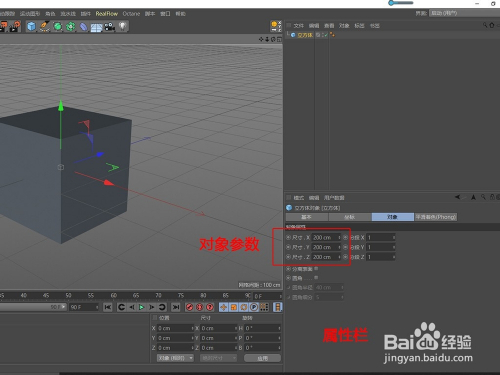
Task: Open the deformer tools icon
Action: coord(83,27)
